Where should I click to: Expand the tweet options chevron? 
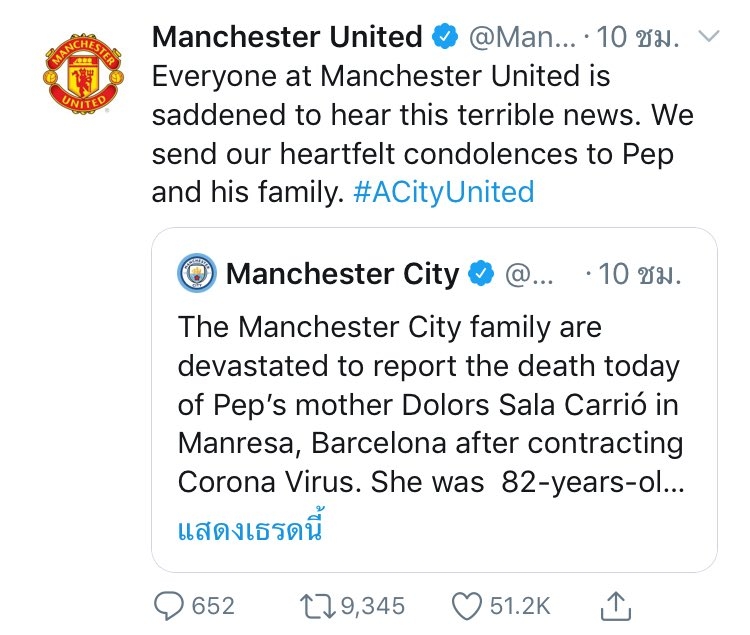point(708,37)
